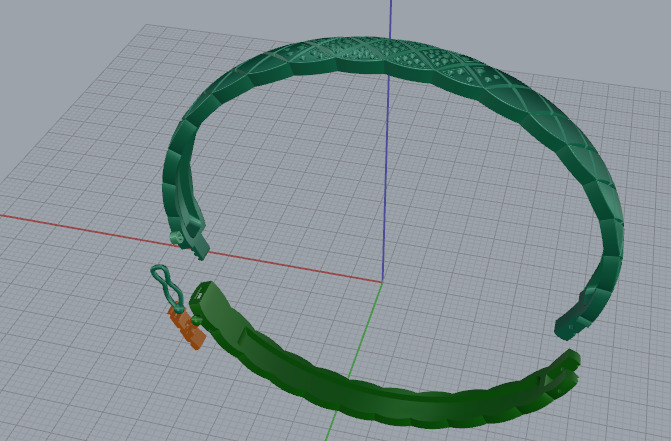Select the orange clasp block
671x441 pixels.
[187, 329]
